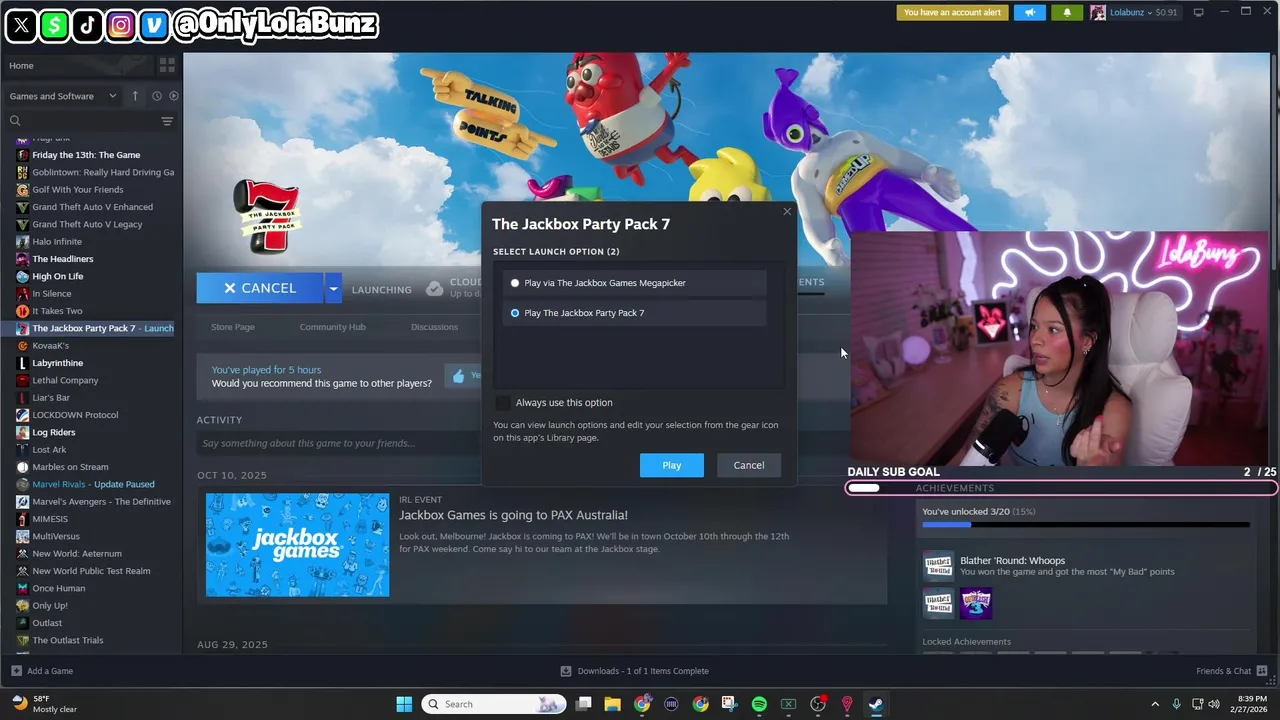Open the dropdown arrow beside CANCEL
Viewport: 1280px width, 720px height.
pyautogui.click(x=333, y=288)
